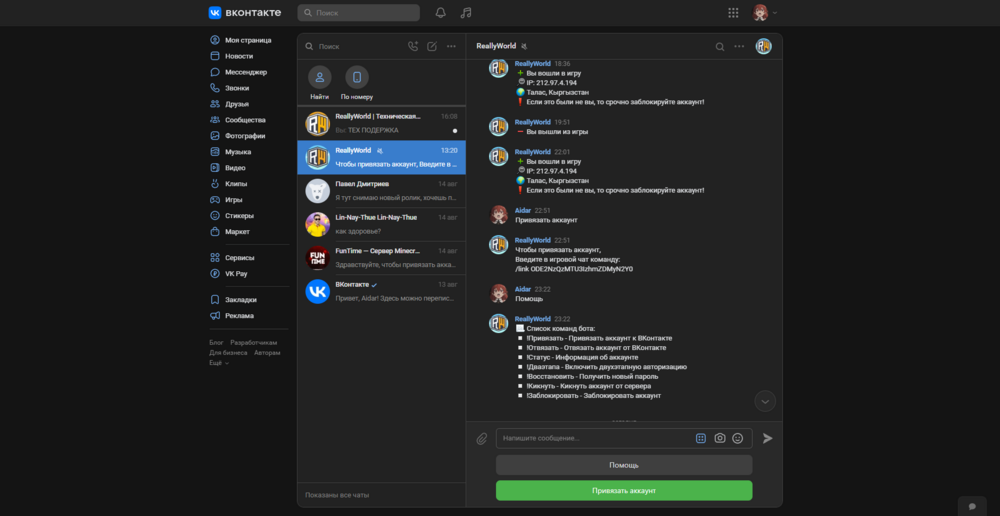Viewport: 1000px width, 516px height.
Task: Click the Закладки bookmark icon
Action: [x=215, y=300]
